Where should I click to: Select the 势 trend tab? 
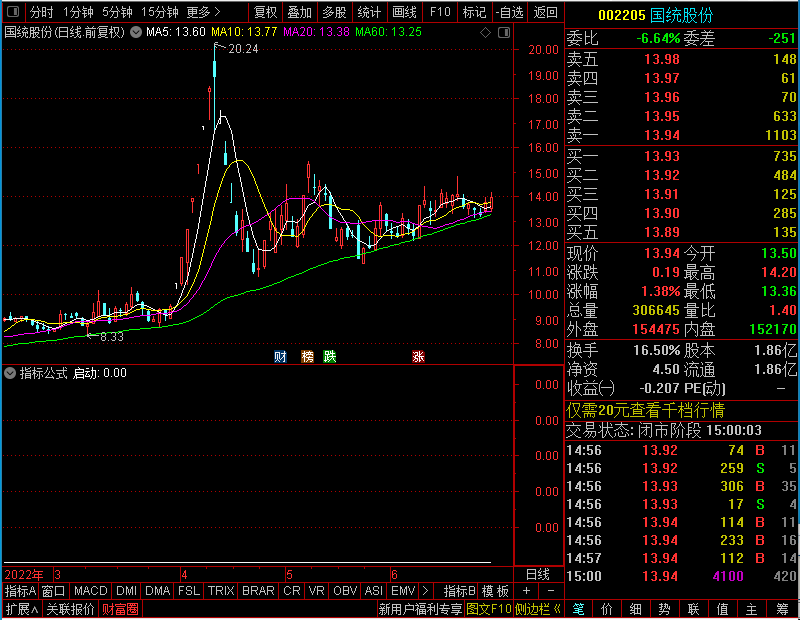tap(664, 609)
